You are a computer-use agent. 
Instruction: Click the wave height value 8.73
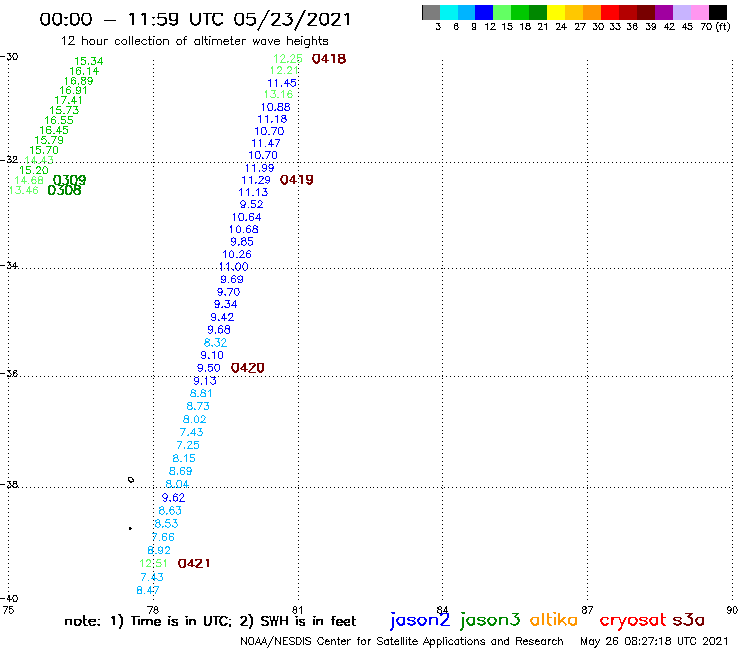pos(198,406)
